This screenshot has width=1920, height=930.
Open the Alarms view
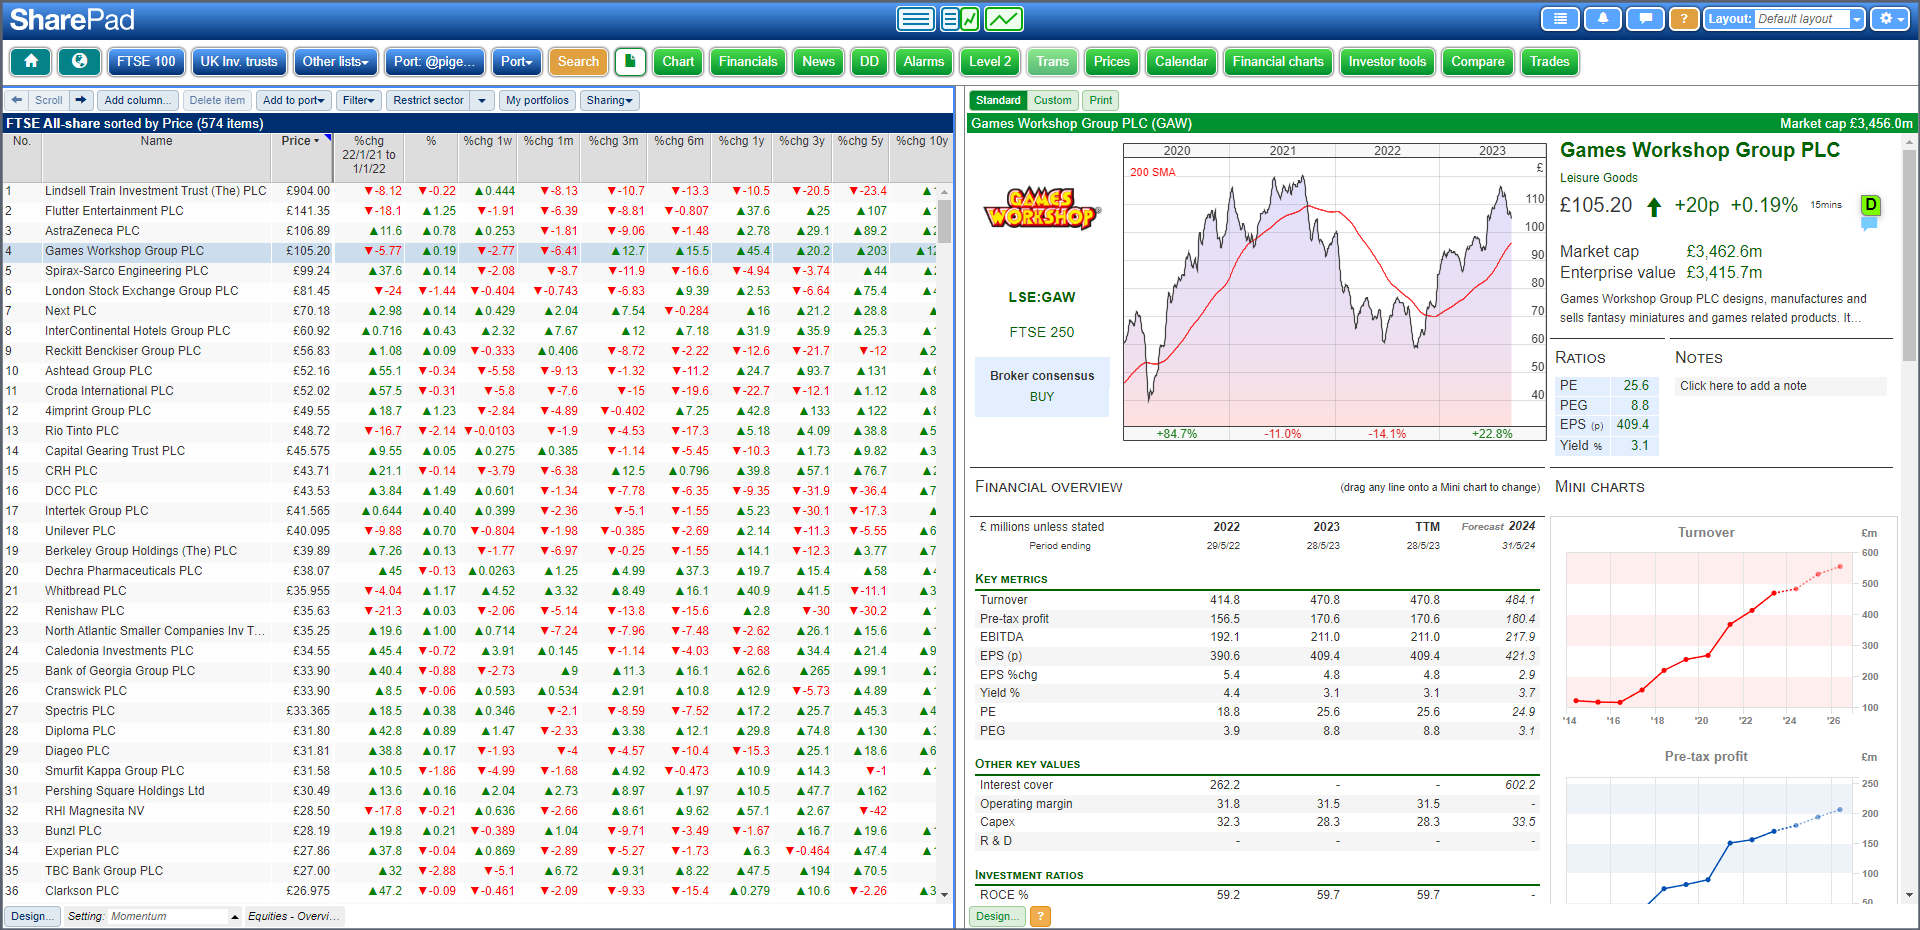(x=923, y=62)
